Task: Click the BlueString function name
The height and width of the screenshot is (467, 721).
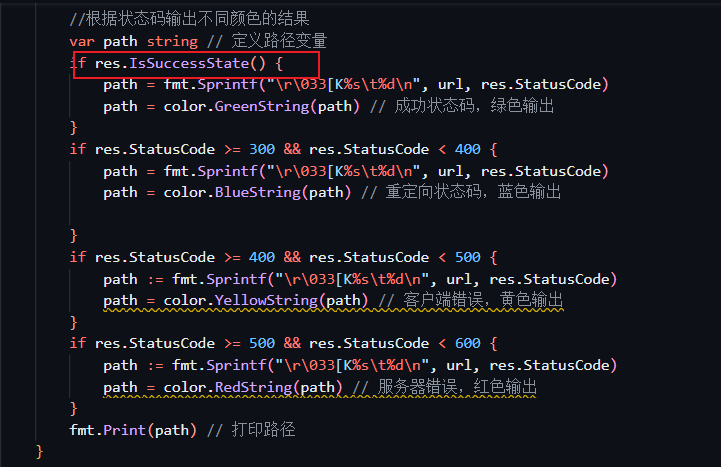Action: click(258, 192)
